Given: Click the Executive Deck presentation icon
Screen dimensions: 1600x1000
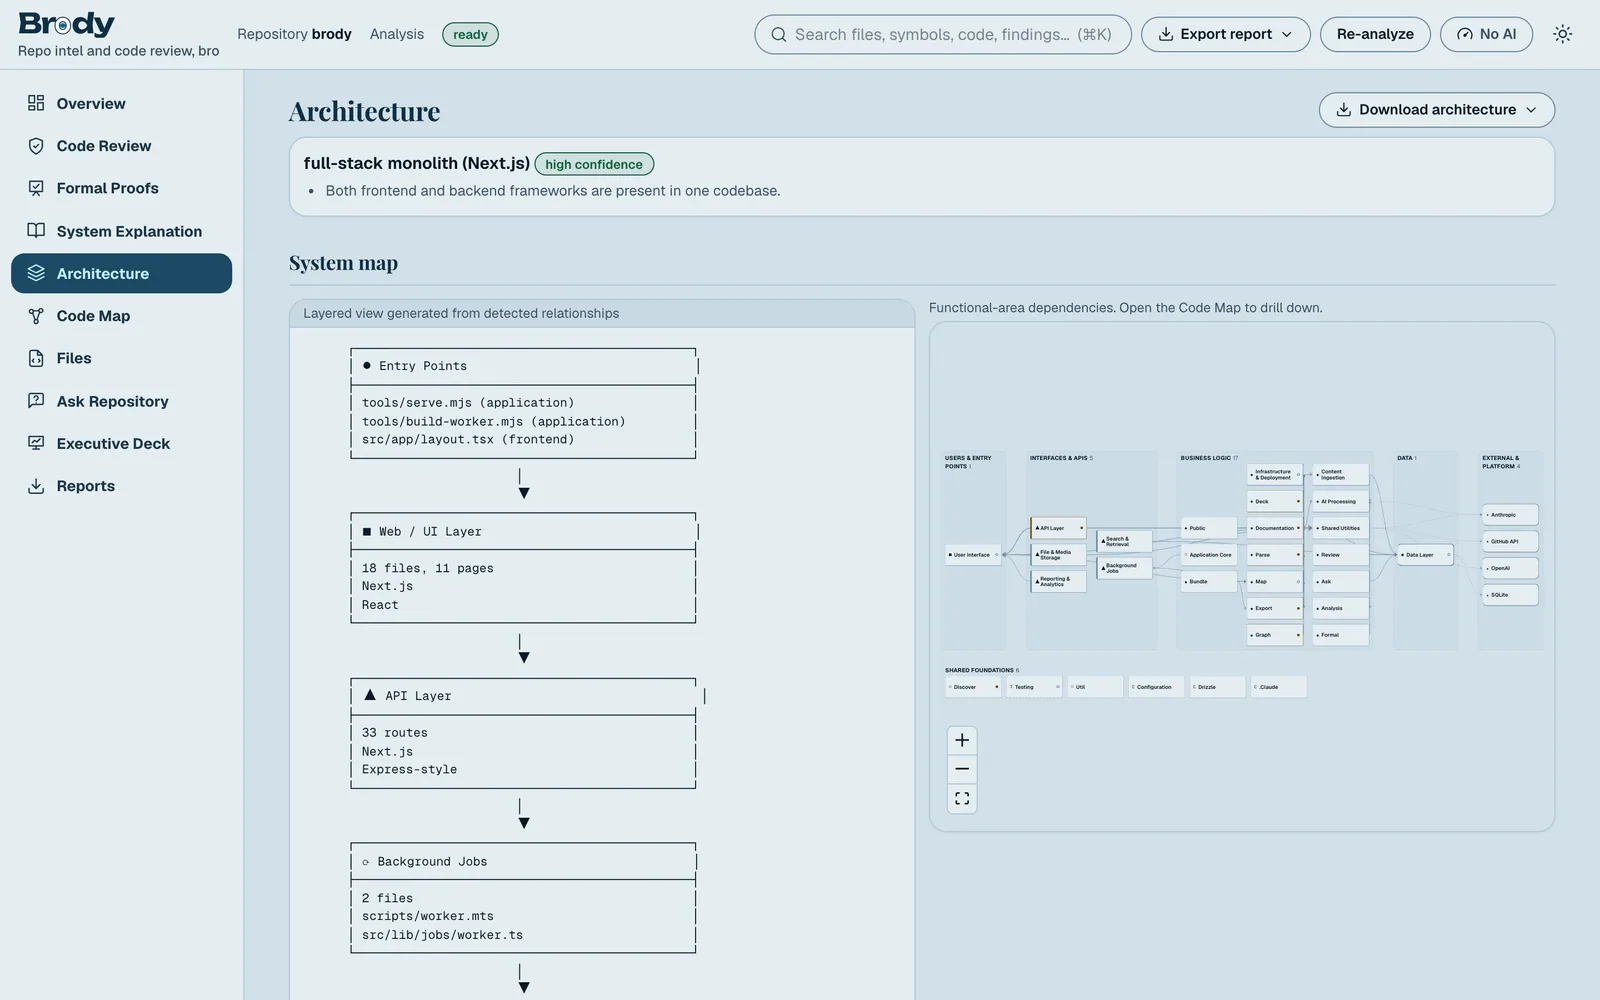Looking at the screenshot, I should click(36, 443).
